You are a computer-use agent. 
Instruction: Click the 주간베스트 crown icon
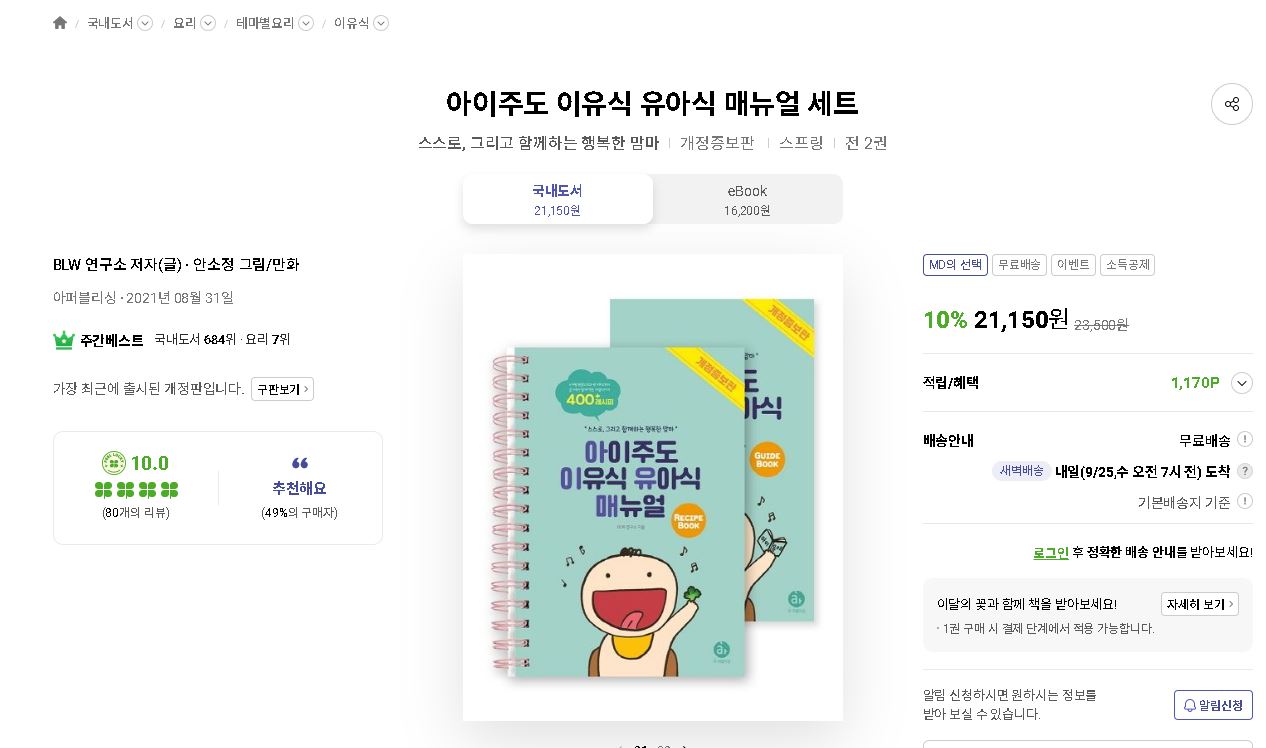(x=64, y=340)
